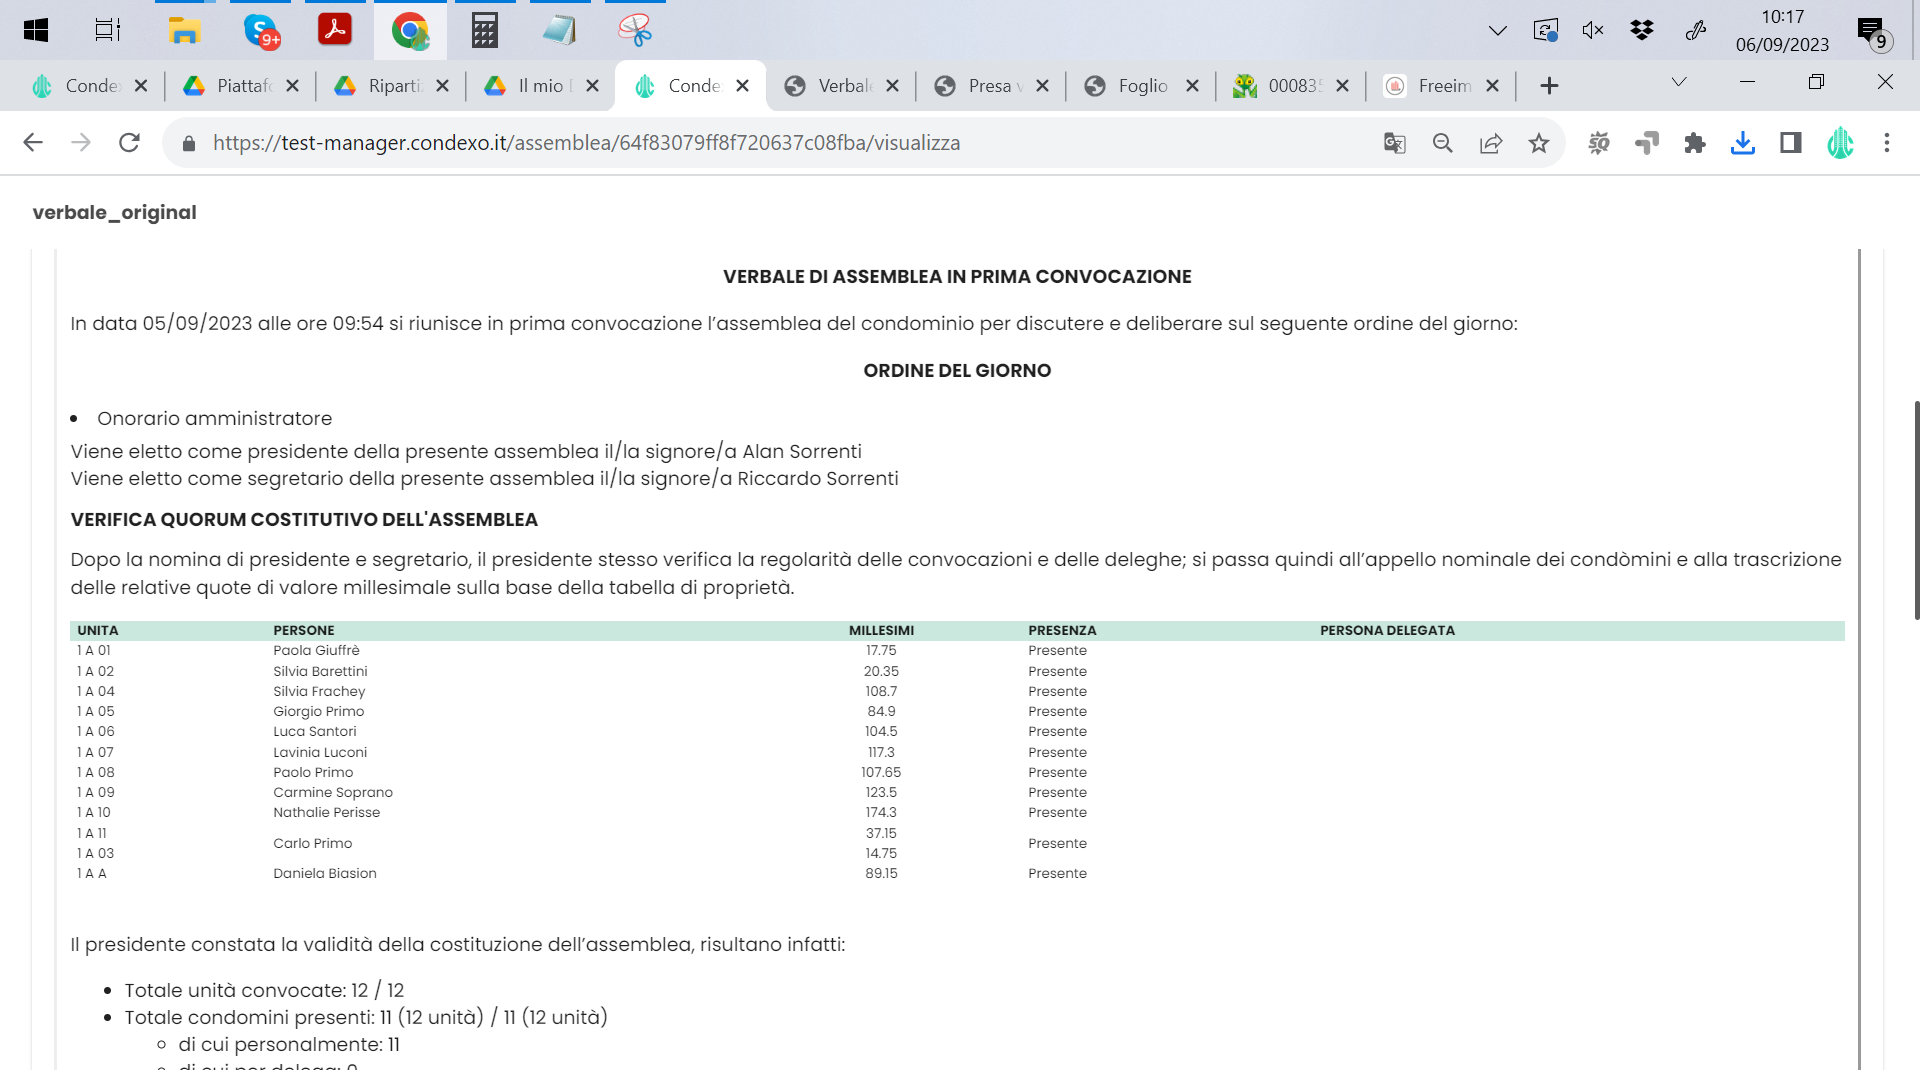1920x1080 pixels.
Task: Open a new browser tab
Action: [x=1549, y=86]
